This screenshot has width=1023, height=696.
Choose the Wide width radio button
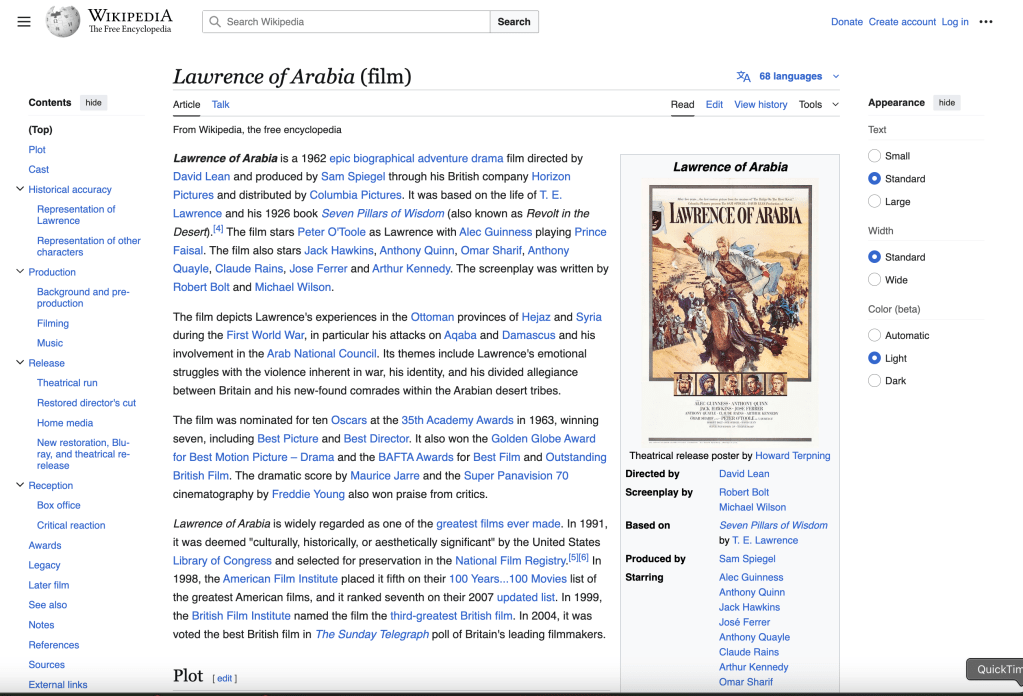[x=875, y=280]
